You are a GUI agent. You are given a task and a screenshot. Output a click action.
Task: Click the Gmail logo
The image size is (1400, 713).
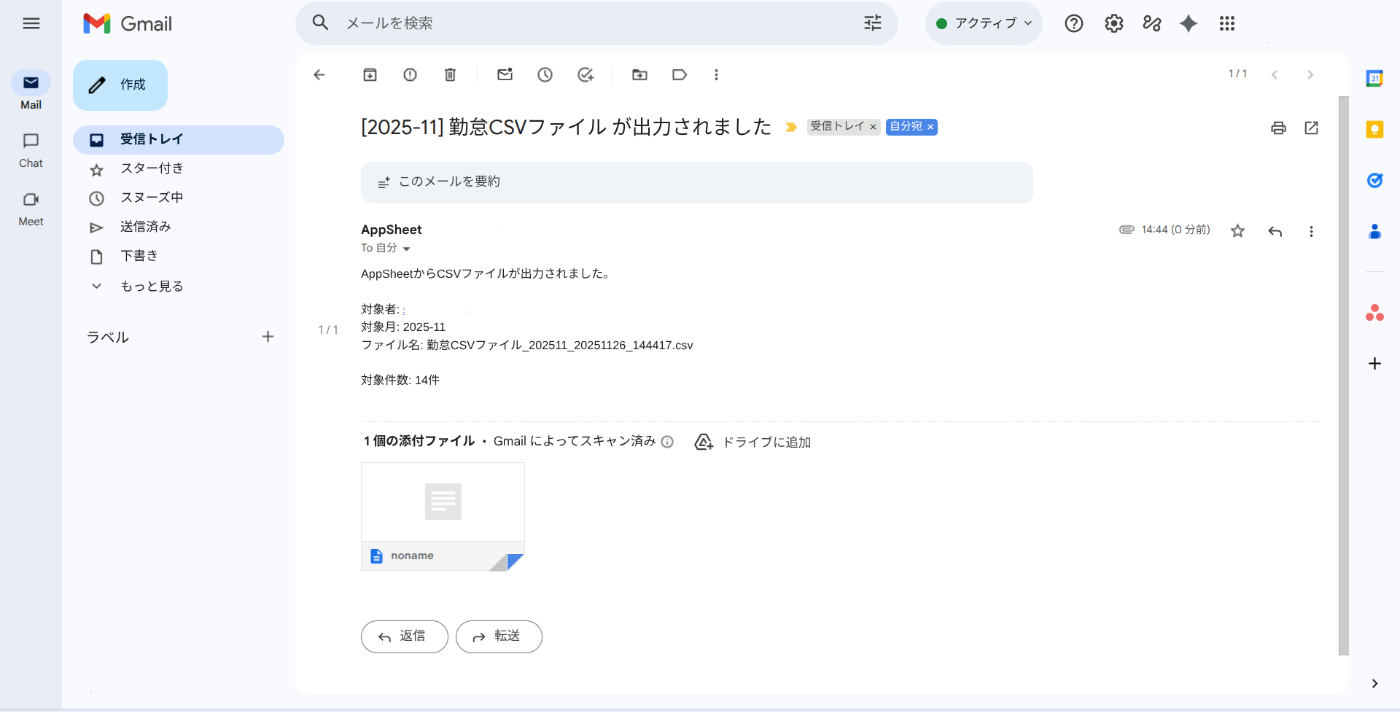pos(127,23)
